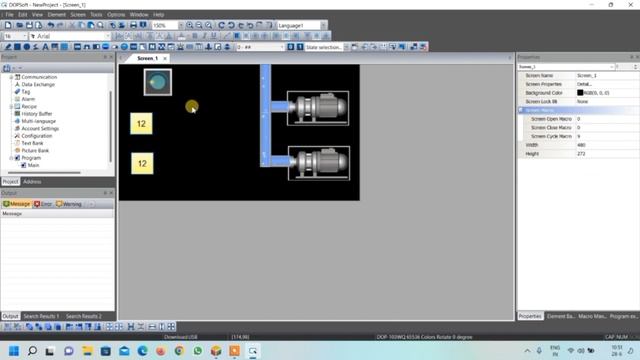Select Data Exchange in project tree

point(38,84)
